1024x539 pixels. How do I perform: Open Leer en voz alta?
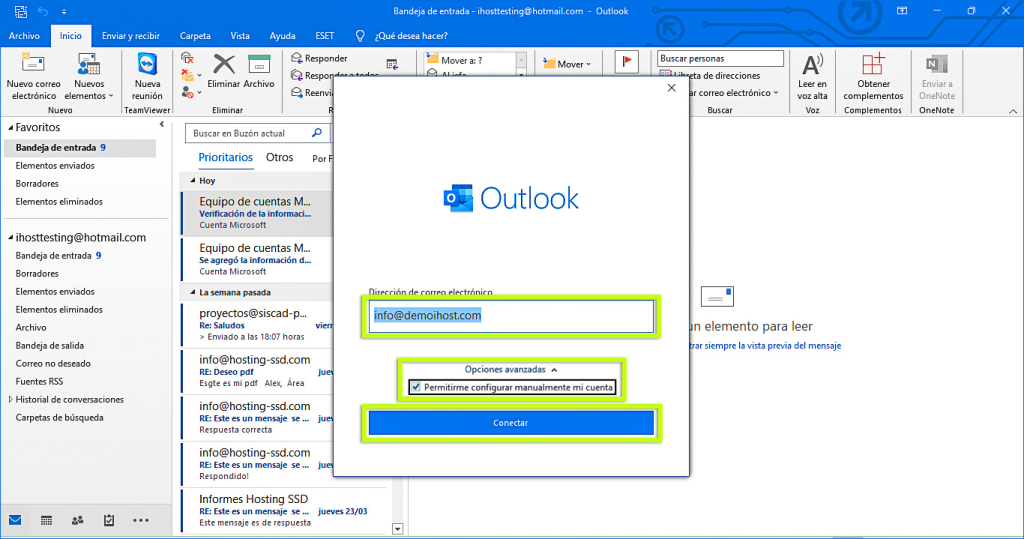[812, 66]
